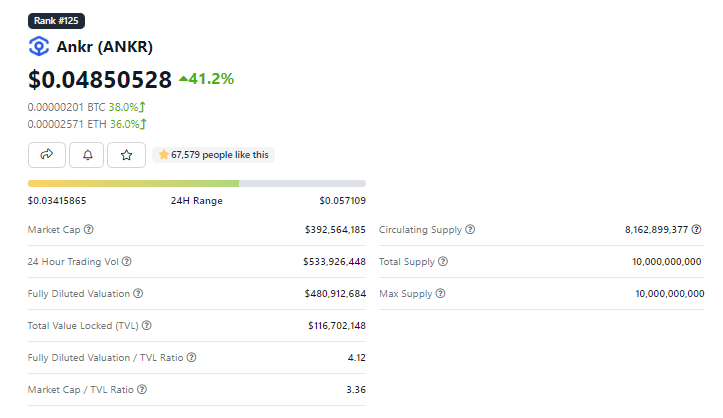Click the Total Value Locked (TVL) label
723x418 pixels.
(x=83, y=325)
